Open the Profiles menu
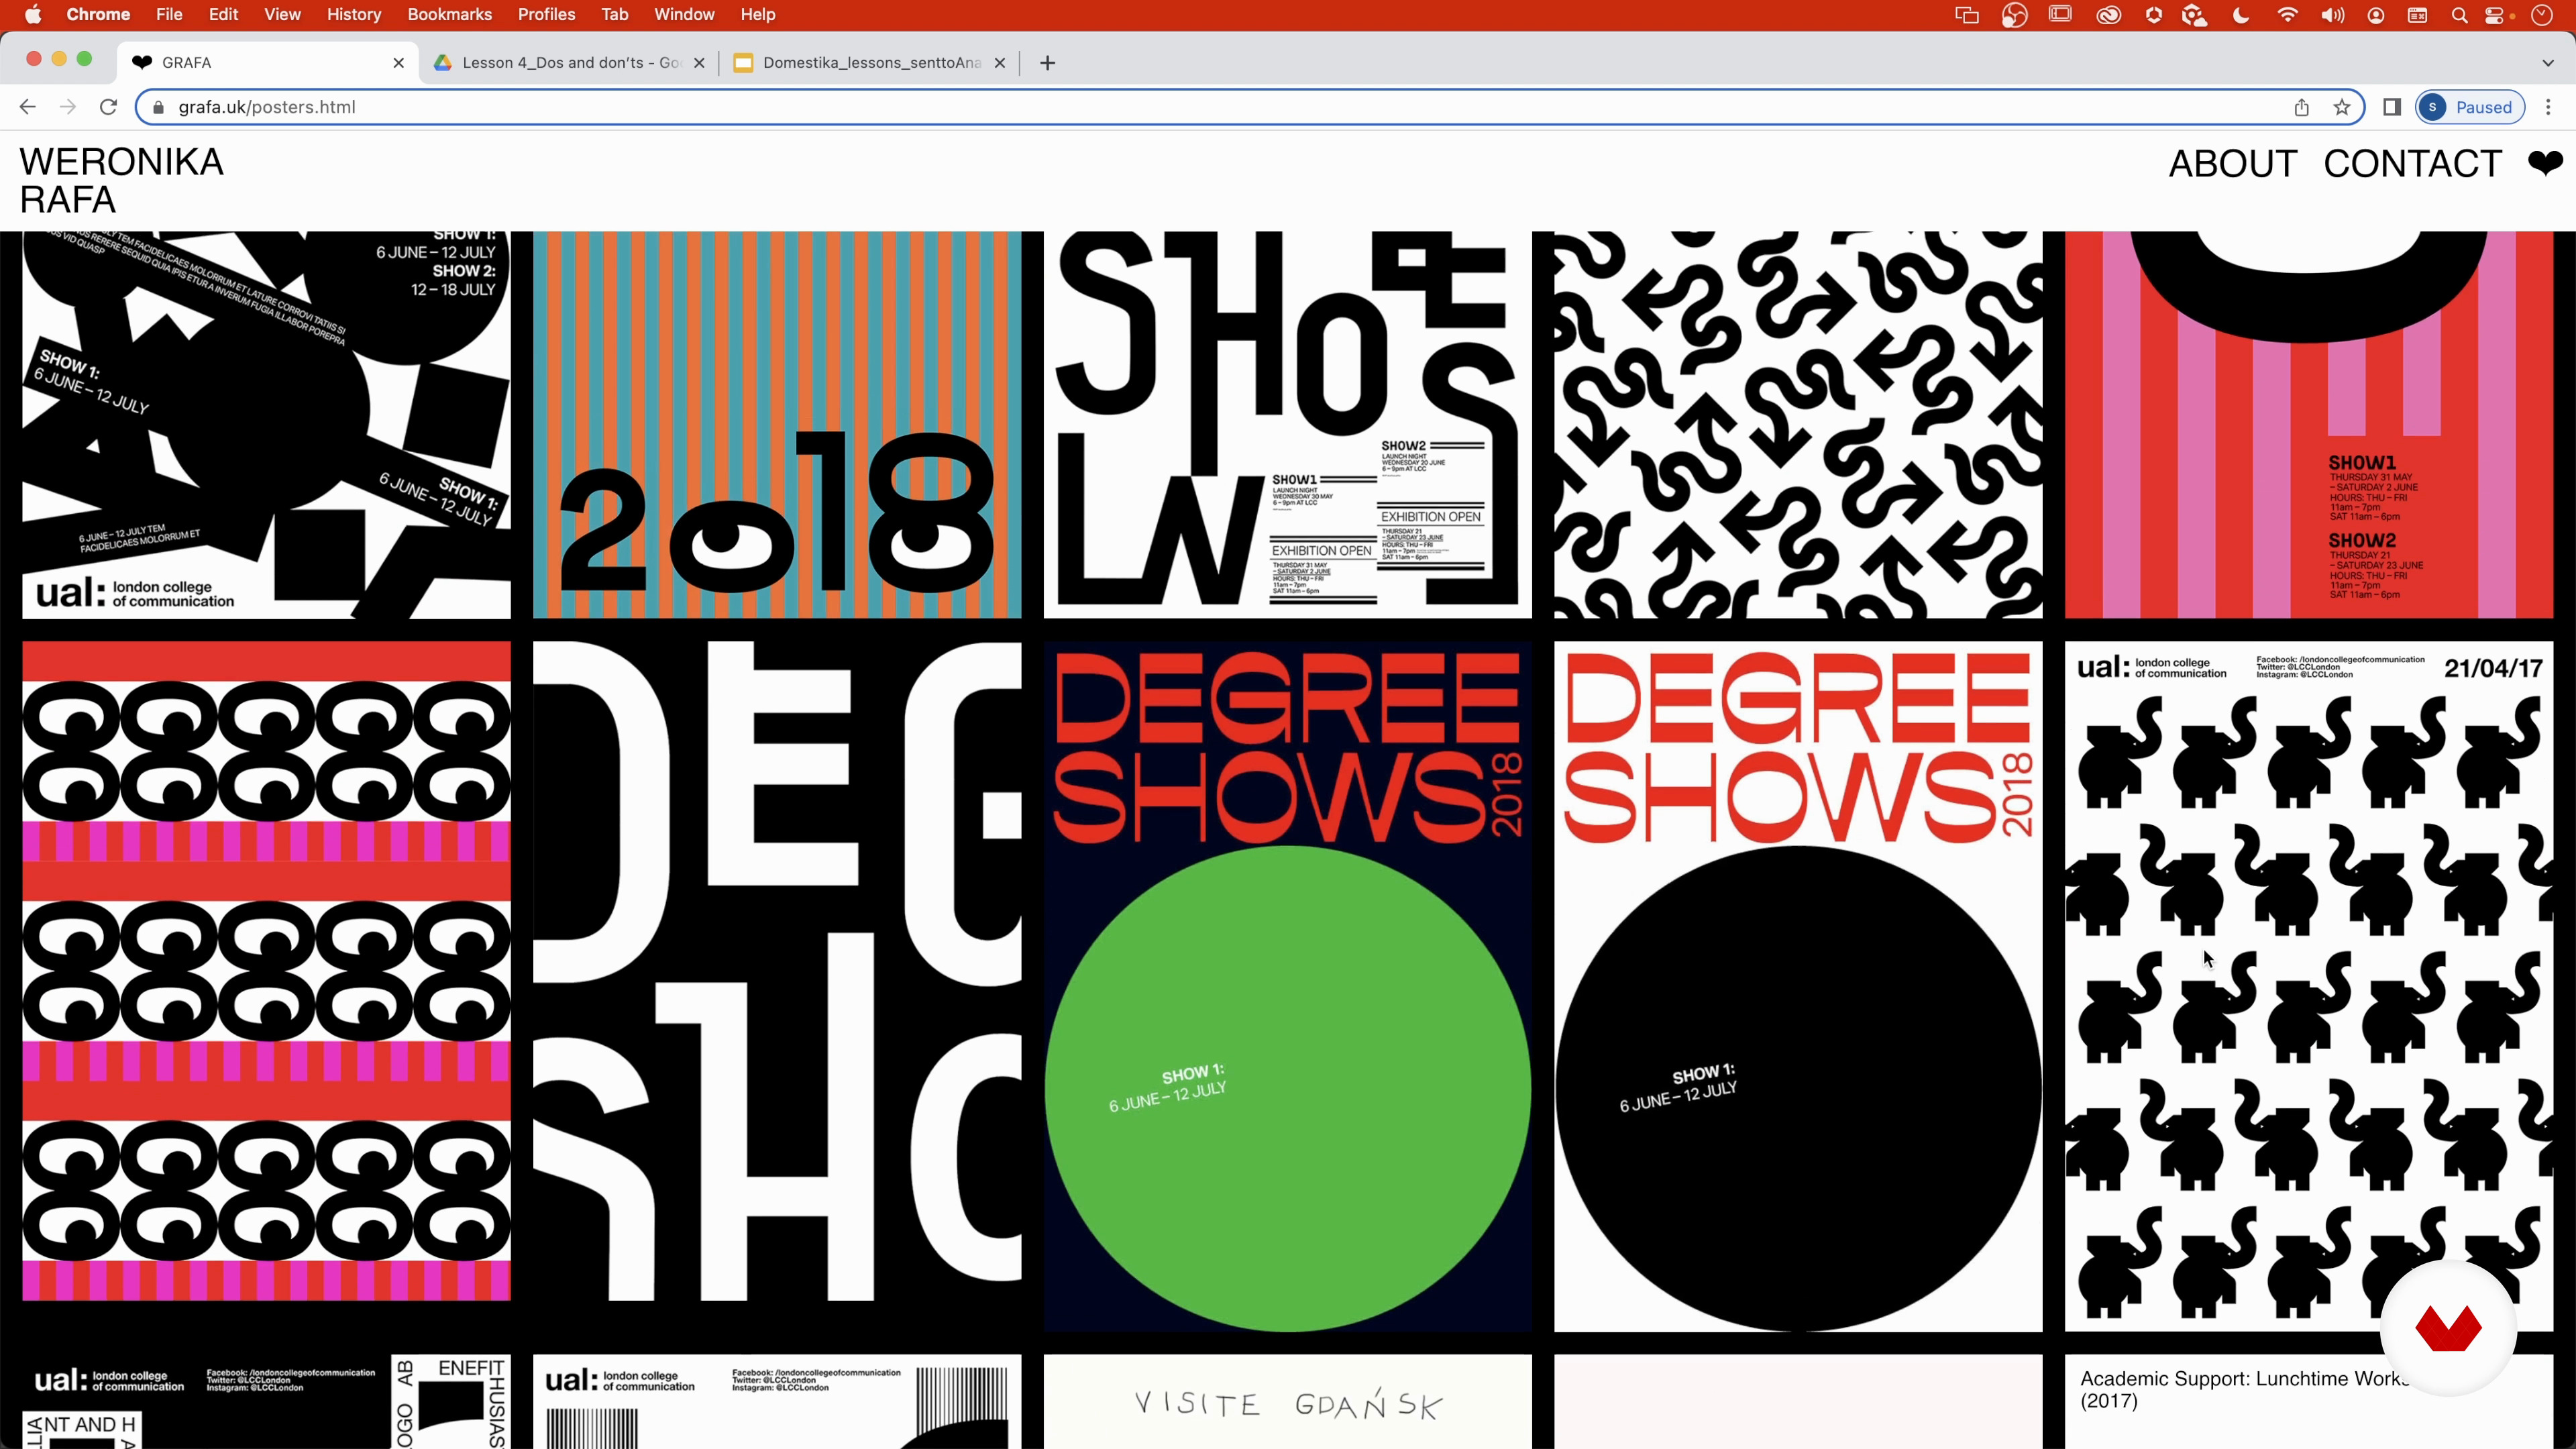 pyautogui.click(x=546, y=14)
